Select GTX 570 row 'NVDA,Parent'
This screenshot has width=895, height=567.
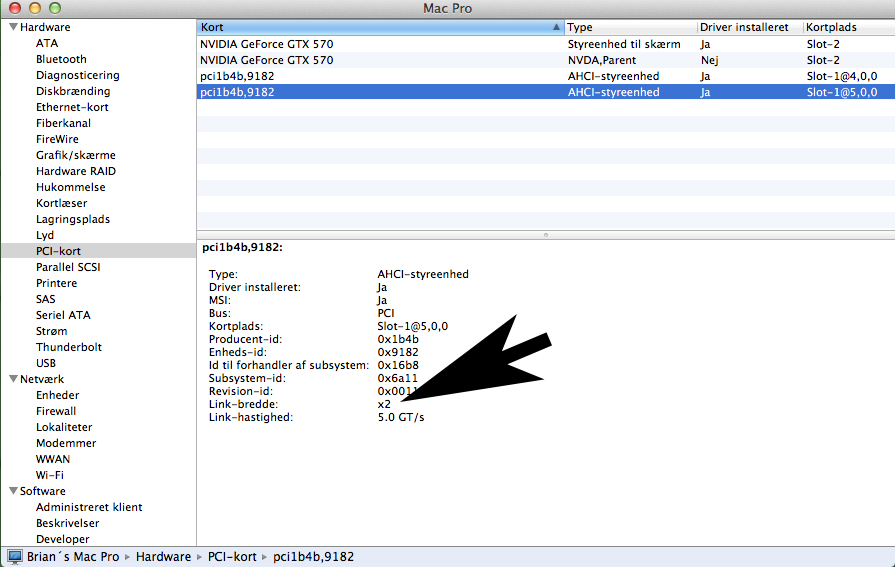click(x=546, y=60)
